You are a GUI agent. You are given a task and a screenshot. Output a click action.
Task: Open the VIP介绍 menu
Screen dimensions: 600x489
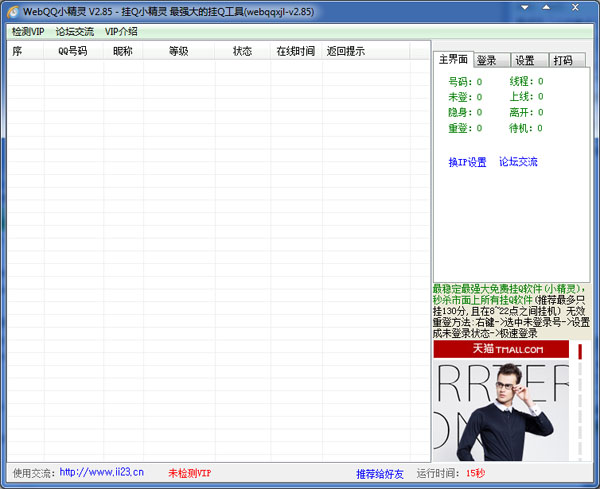coord(121,32)
